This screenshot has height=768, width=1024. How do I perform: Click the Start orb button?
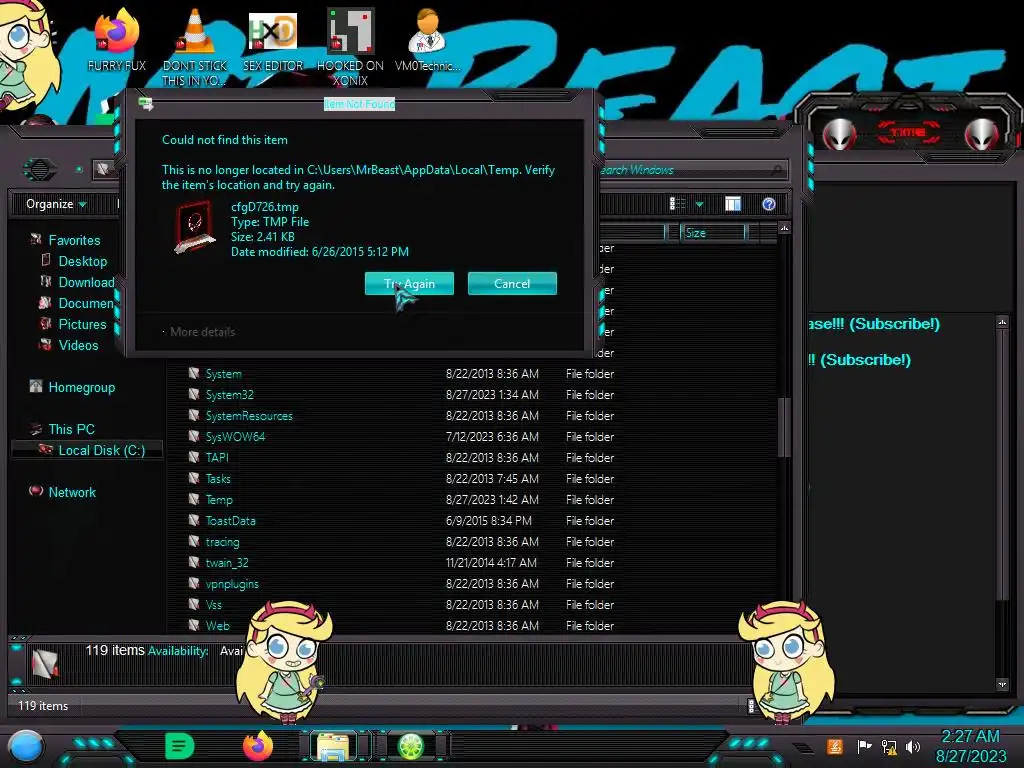tap(25, 746)
